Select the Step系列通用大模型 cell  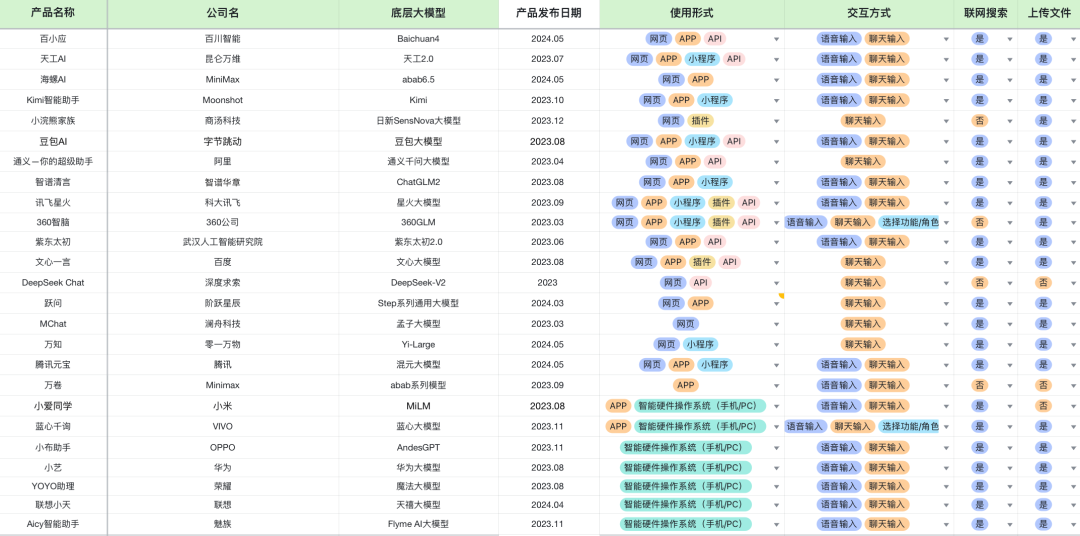[x=418, y=303]
